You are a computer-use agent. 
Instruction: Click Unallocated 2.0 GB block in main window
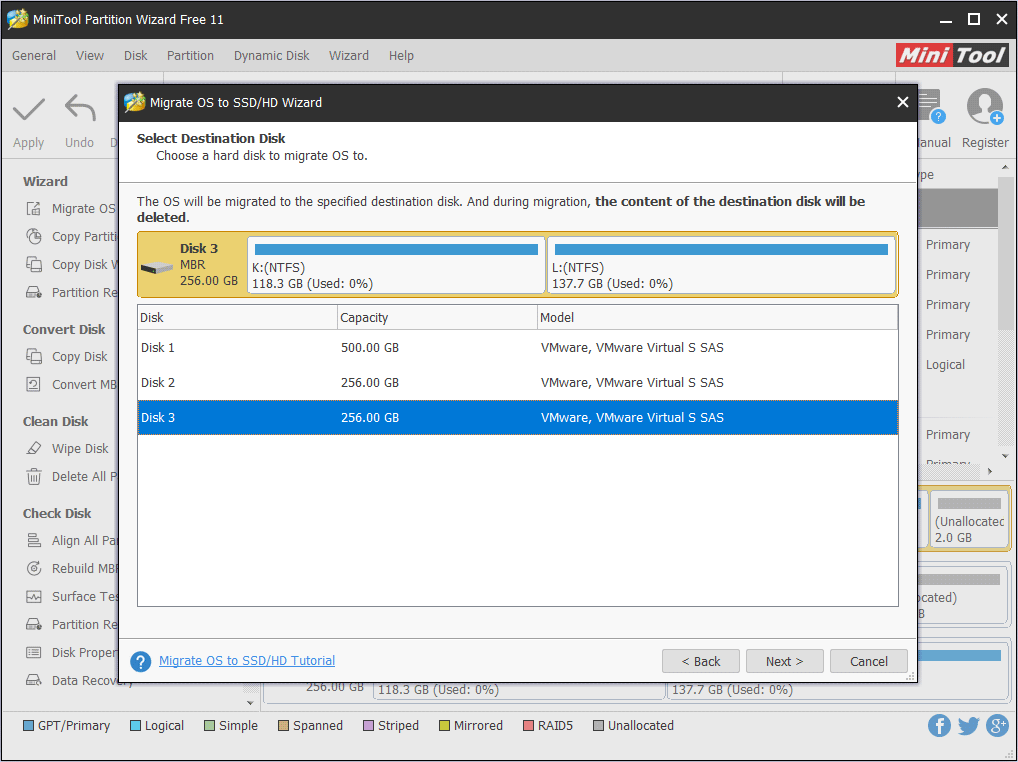(x=969, y=521)
